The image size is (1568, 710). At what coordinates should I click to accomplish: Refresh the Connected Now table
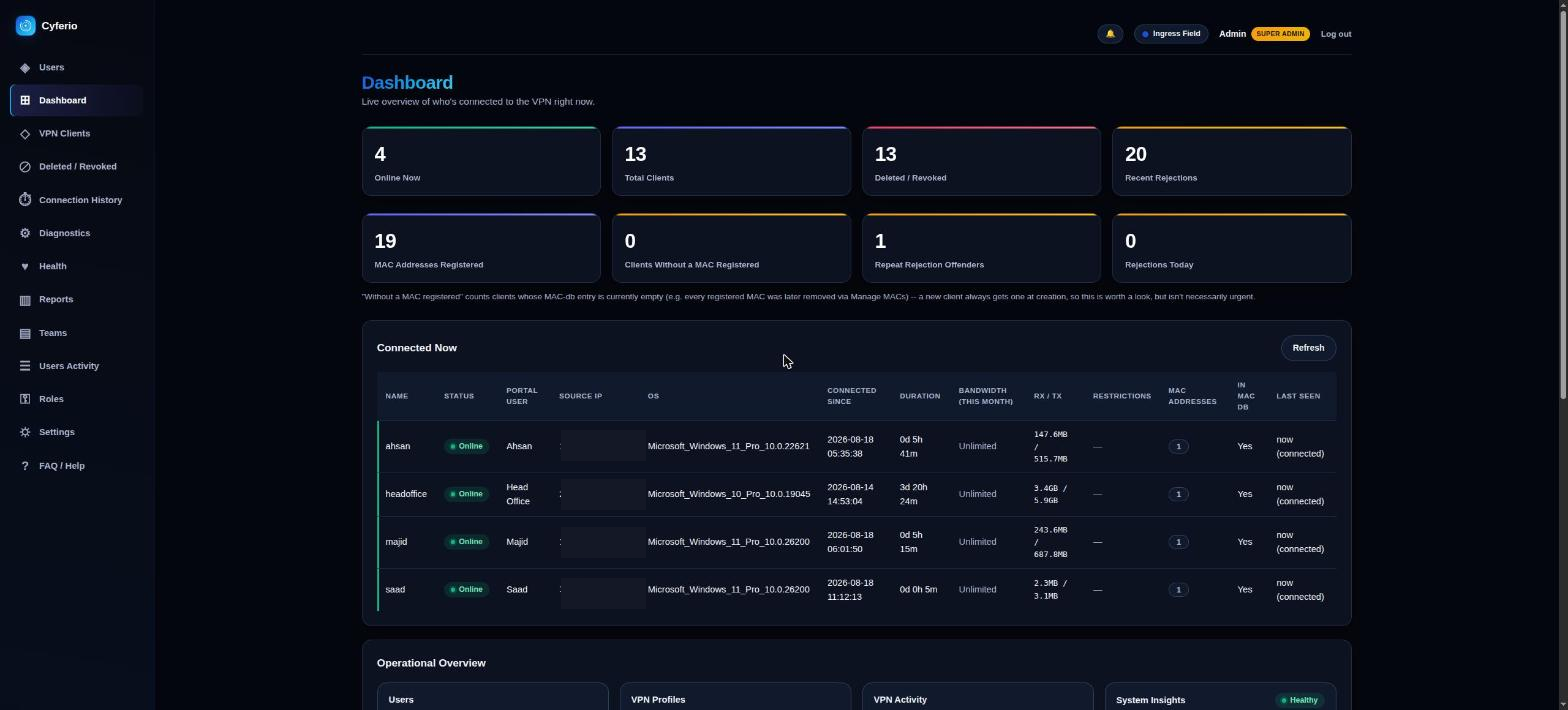[x=1308, y=348]
